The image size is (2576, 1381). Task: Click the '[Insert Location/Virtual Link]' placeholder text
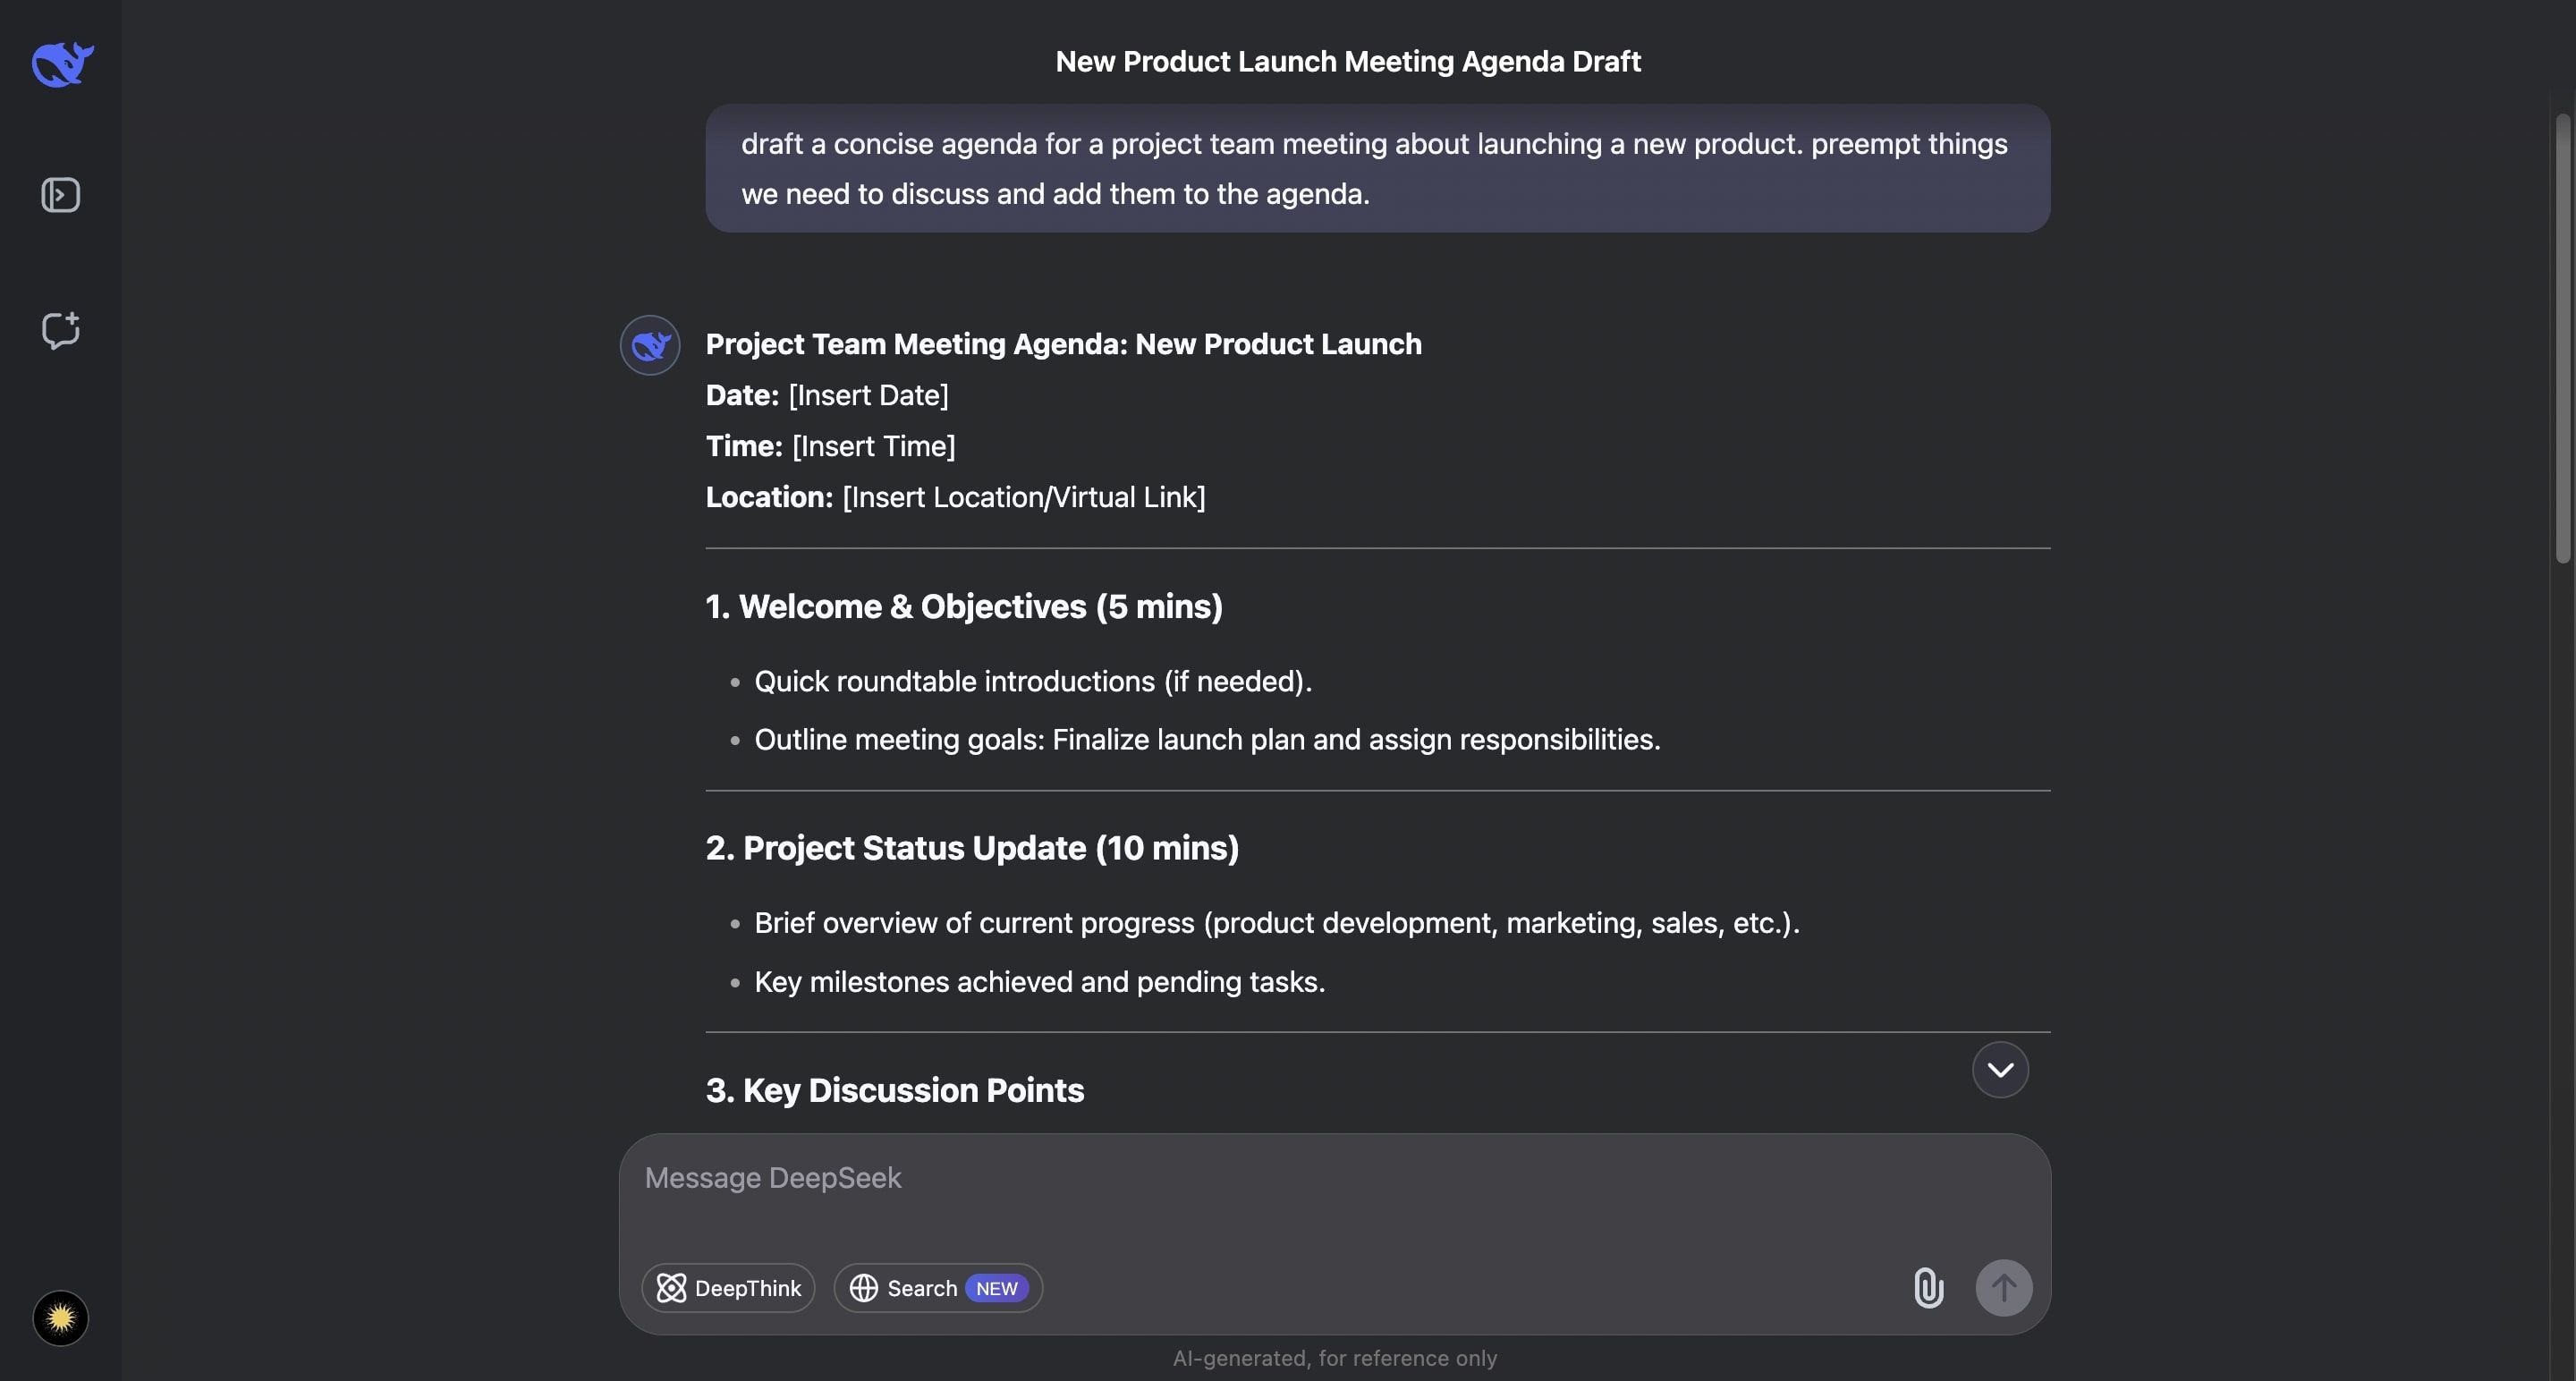tap(1024, 497)
